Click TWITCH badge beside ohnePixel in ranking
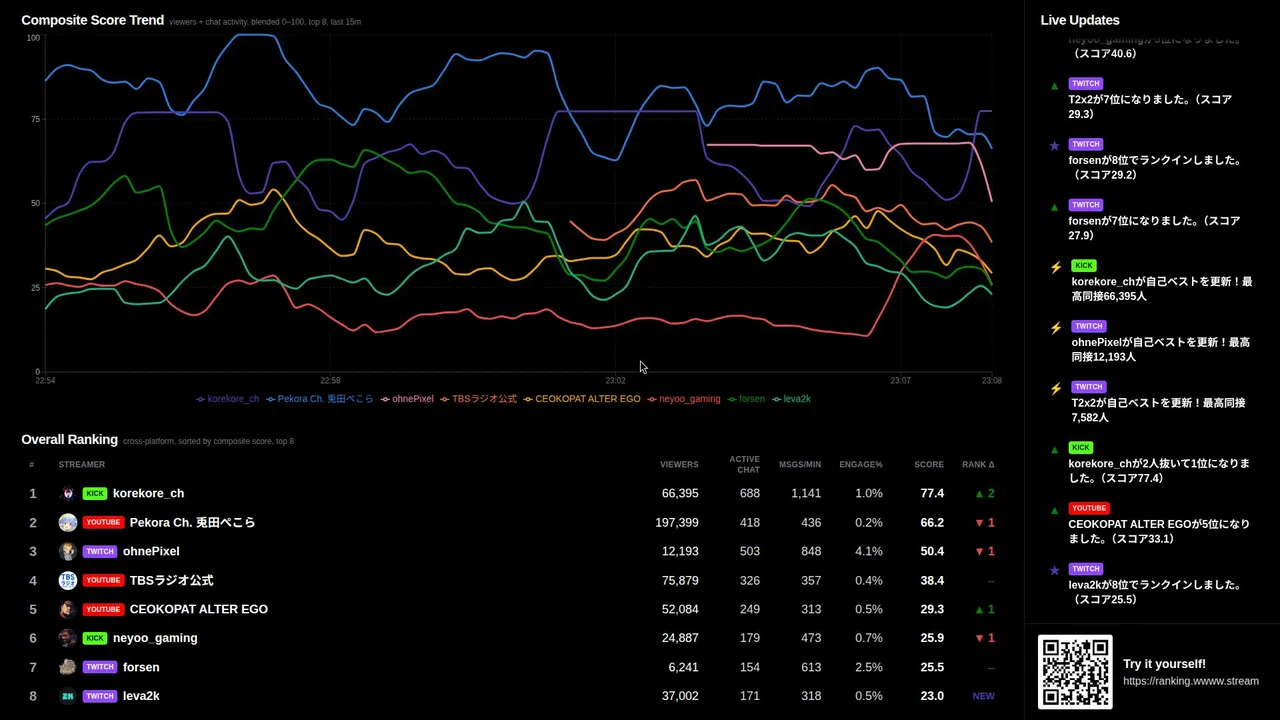1280x720 pixels. (100, 551)
